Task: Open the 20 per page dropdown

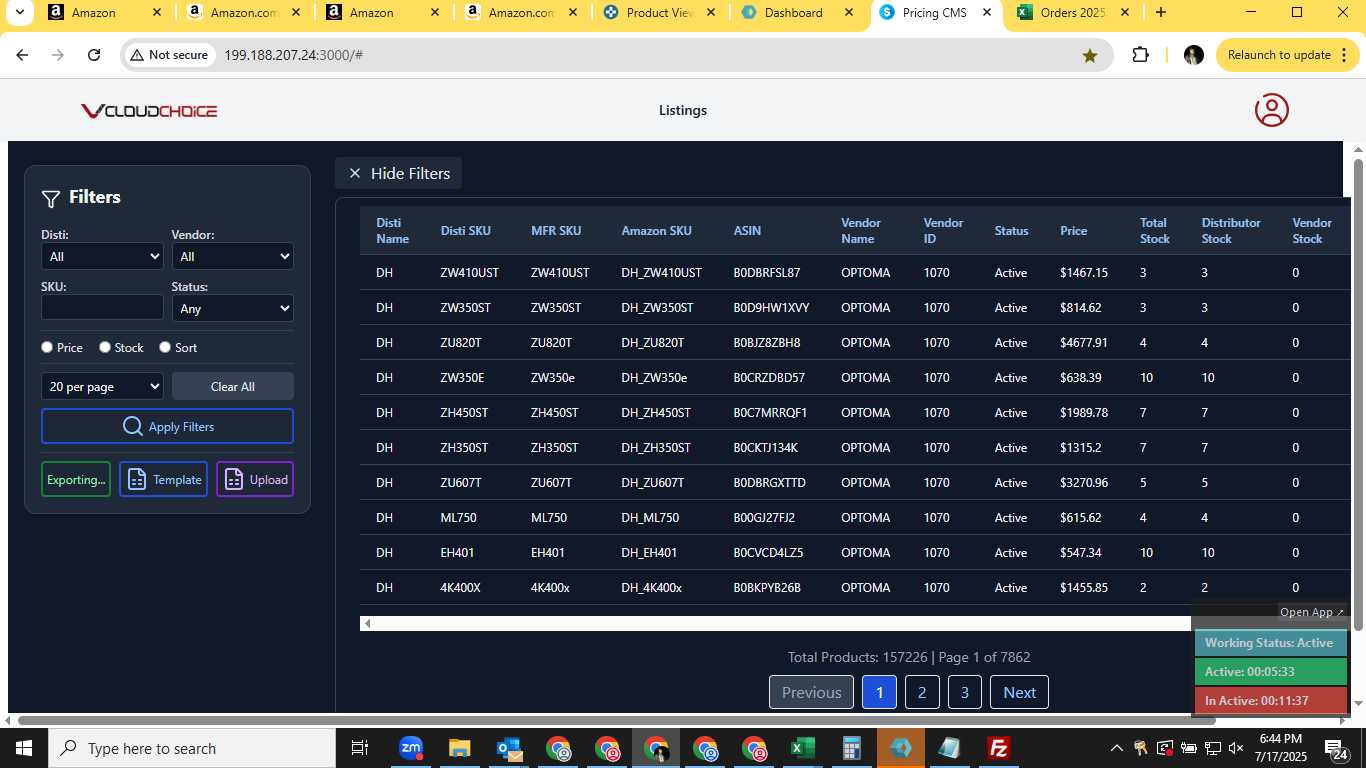Action: click(x=102, y=386)
